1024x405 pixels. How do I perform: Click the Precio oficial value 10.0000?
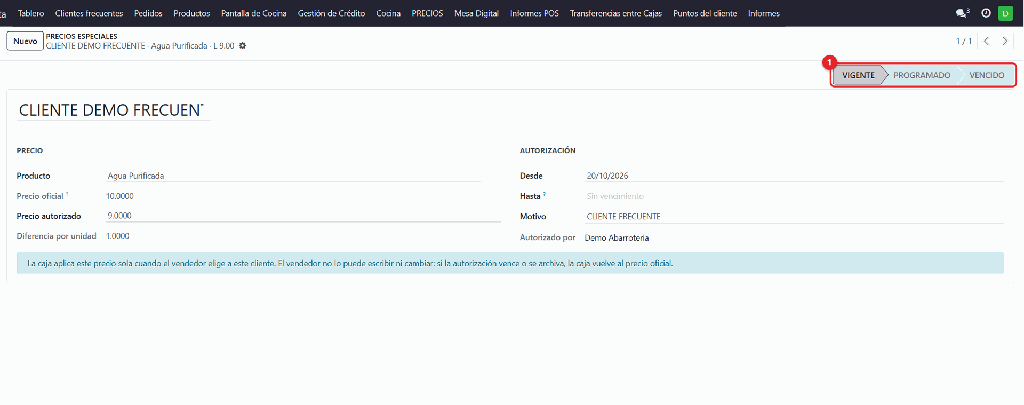click(120, 196)
